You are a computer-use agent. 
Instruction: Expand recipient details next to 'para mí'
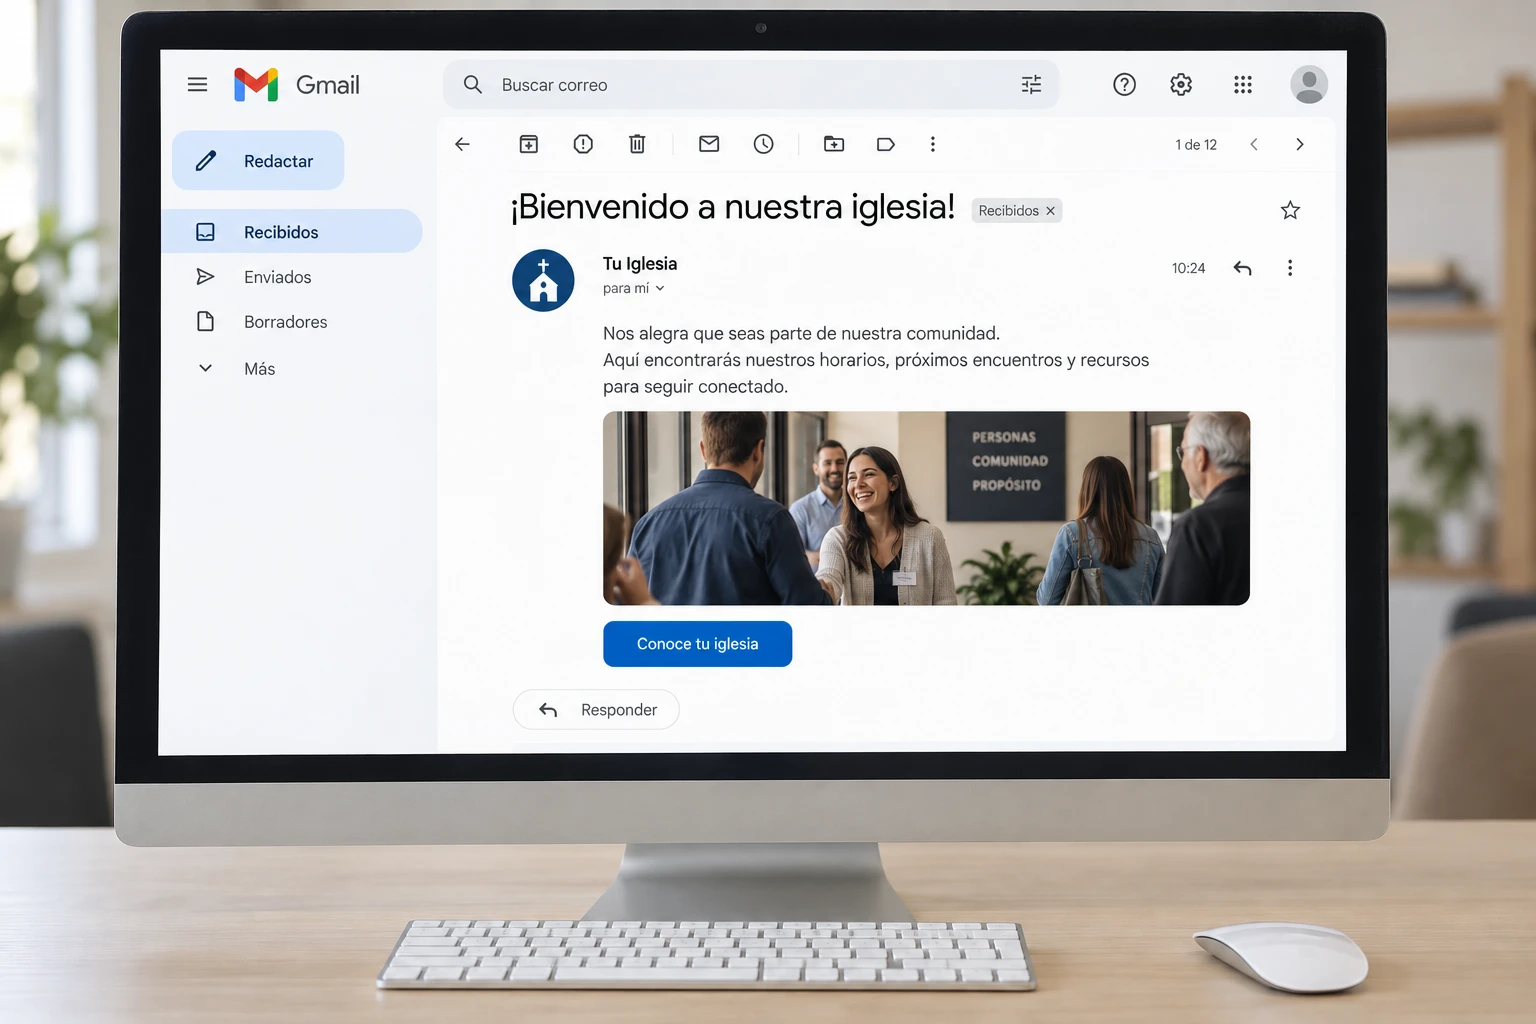point(660,289)
